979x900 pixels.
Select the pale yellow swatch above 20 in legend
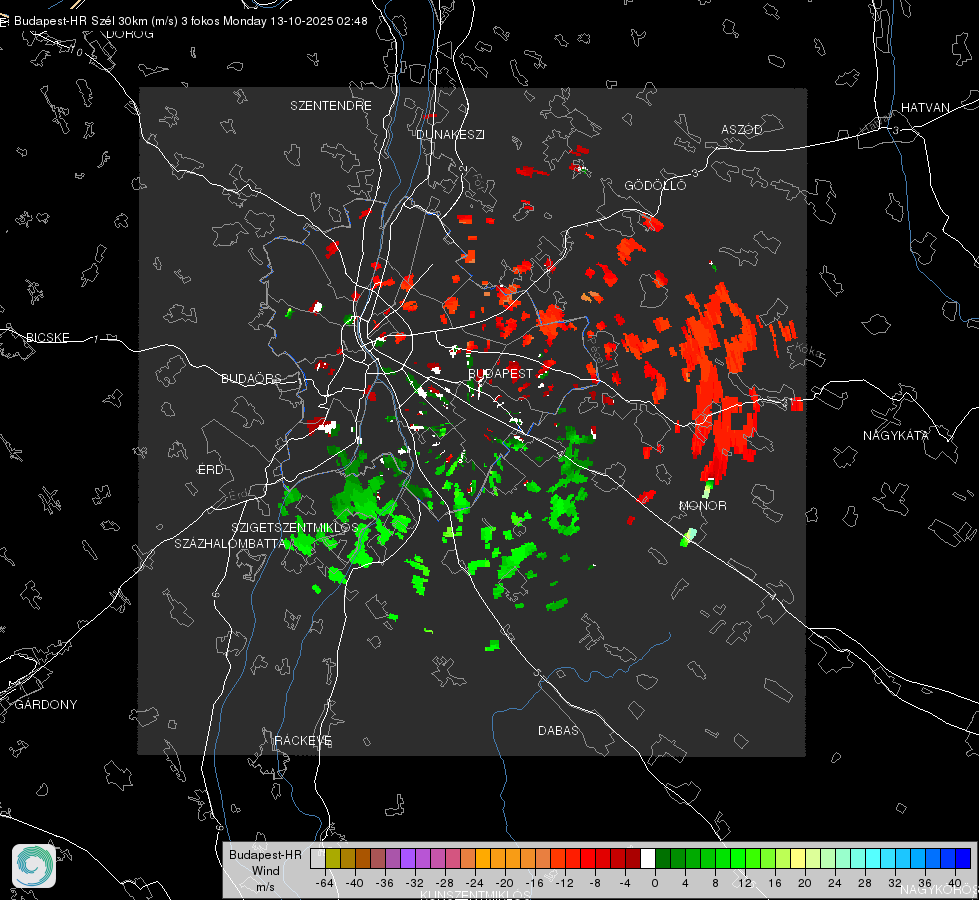click(799, 858)
